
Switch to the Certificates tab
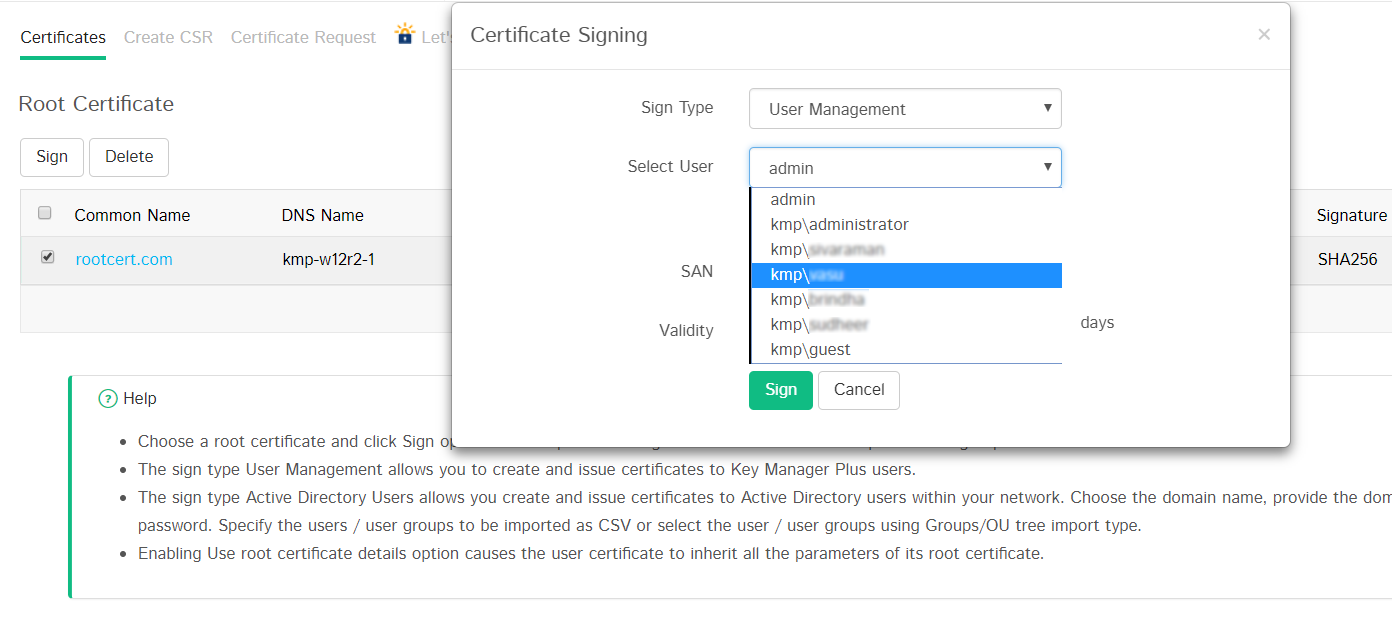click(63, 38)
